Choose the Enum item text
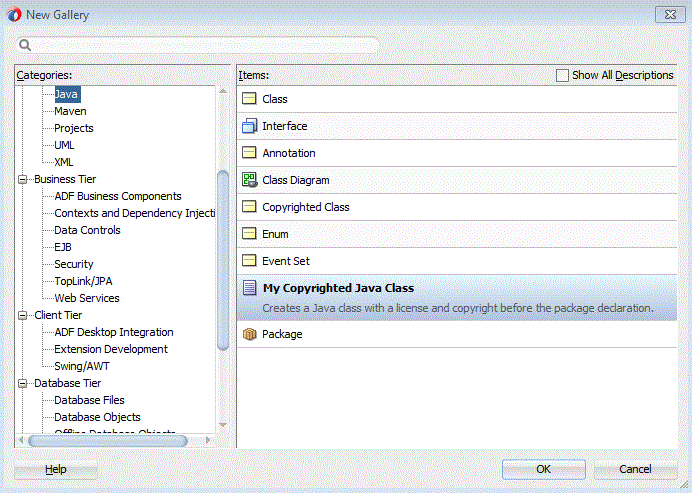Screen dimensions: 692x493 pyautogui.click(x=275, y=234)
